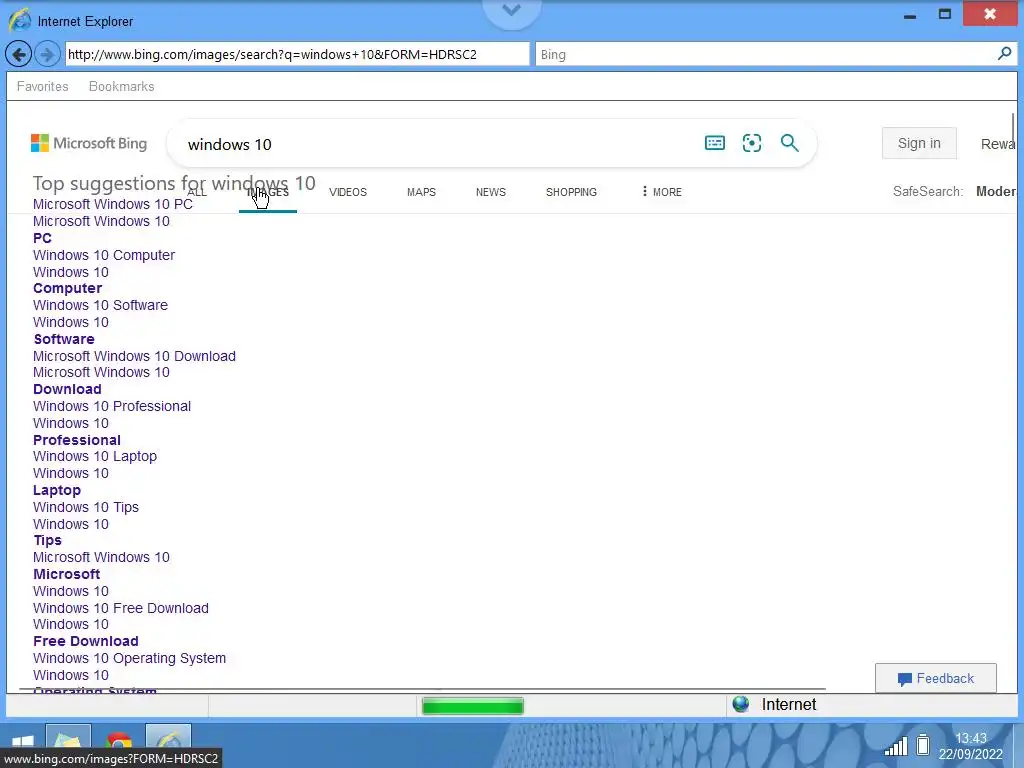Click the horizontal page scrollbar
Viewport: 1024px width, 768px height.
pyautogui.click(x=423, y=689)
